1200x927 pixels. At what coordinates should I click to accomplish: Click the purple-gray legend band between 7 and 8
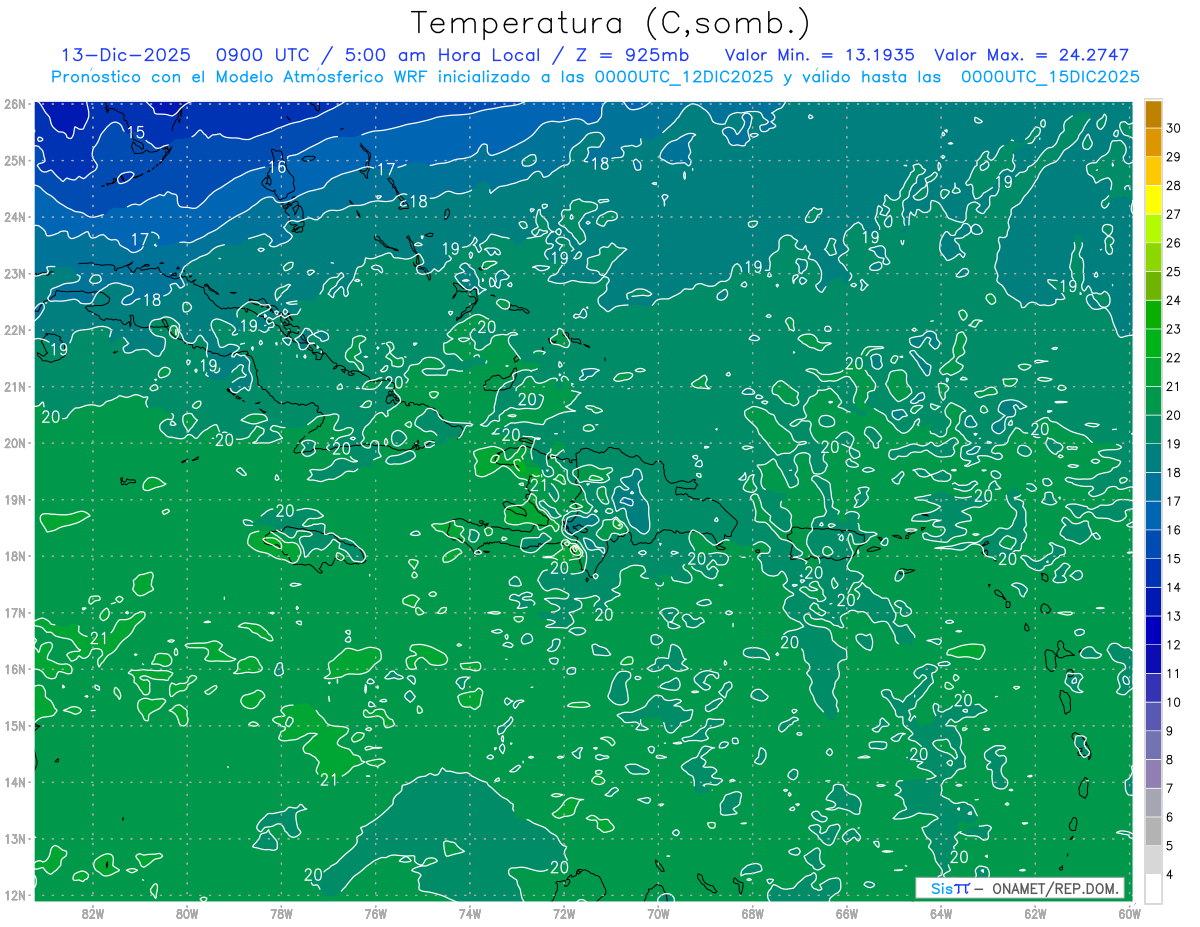(1153, 774)
